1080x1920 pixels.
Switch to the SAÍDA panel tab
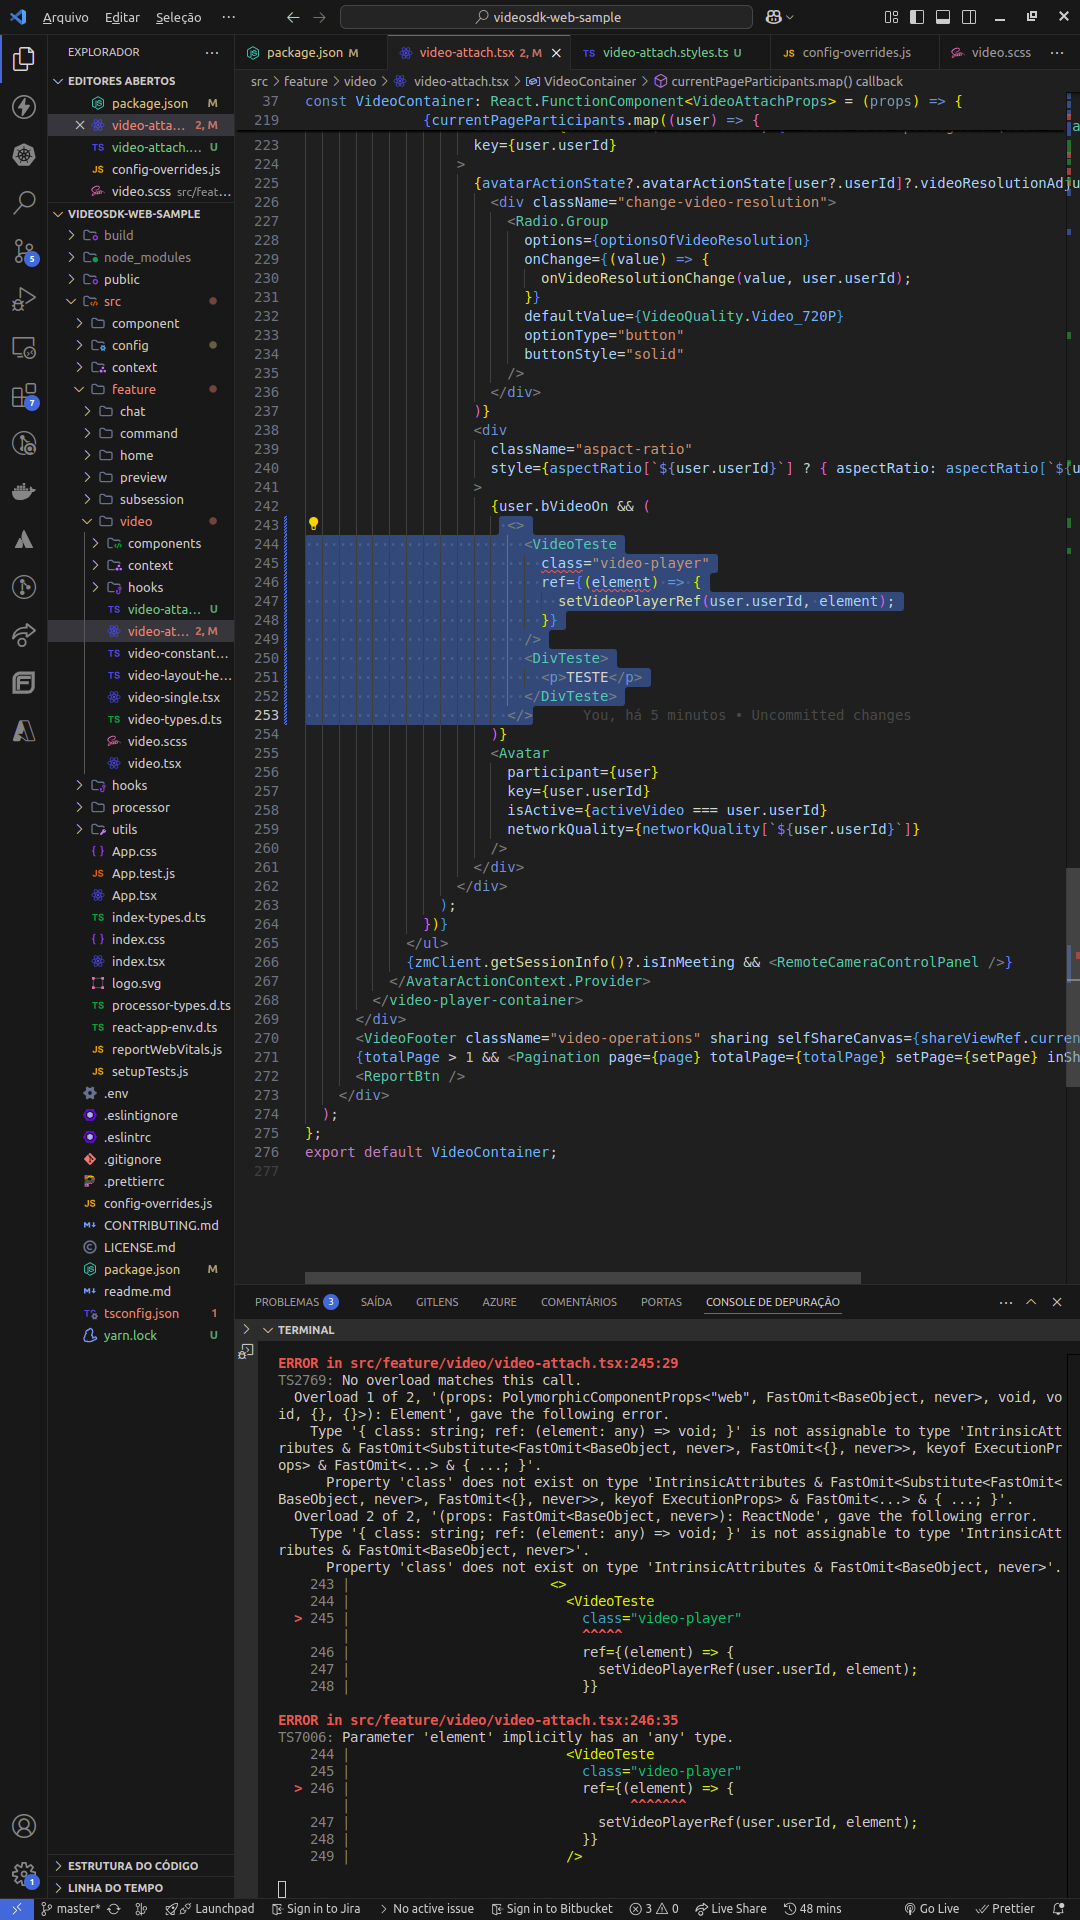point(376,1302)
